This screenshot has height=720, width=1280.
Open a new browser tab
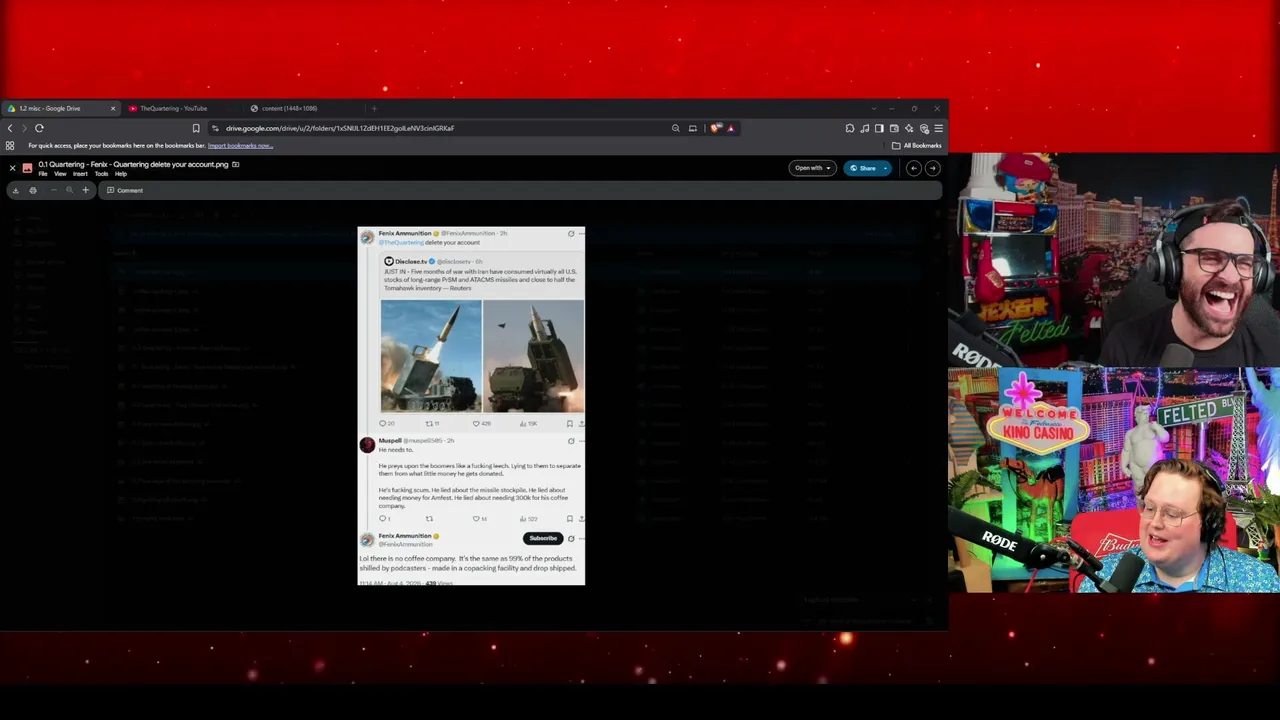374,108
